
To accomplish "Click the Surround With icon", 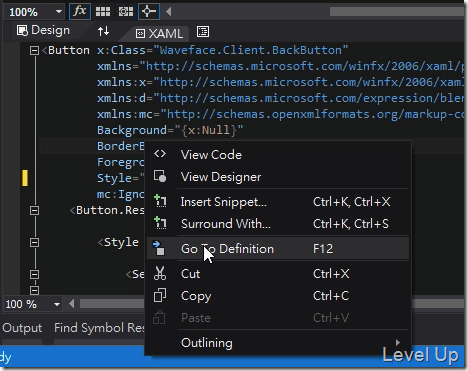I will pyautogui.click(x=160, y=223).
